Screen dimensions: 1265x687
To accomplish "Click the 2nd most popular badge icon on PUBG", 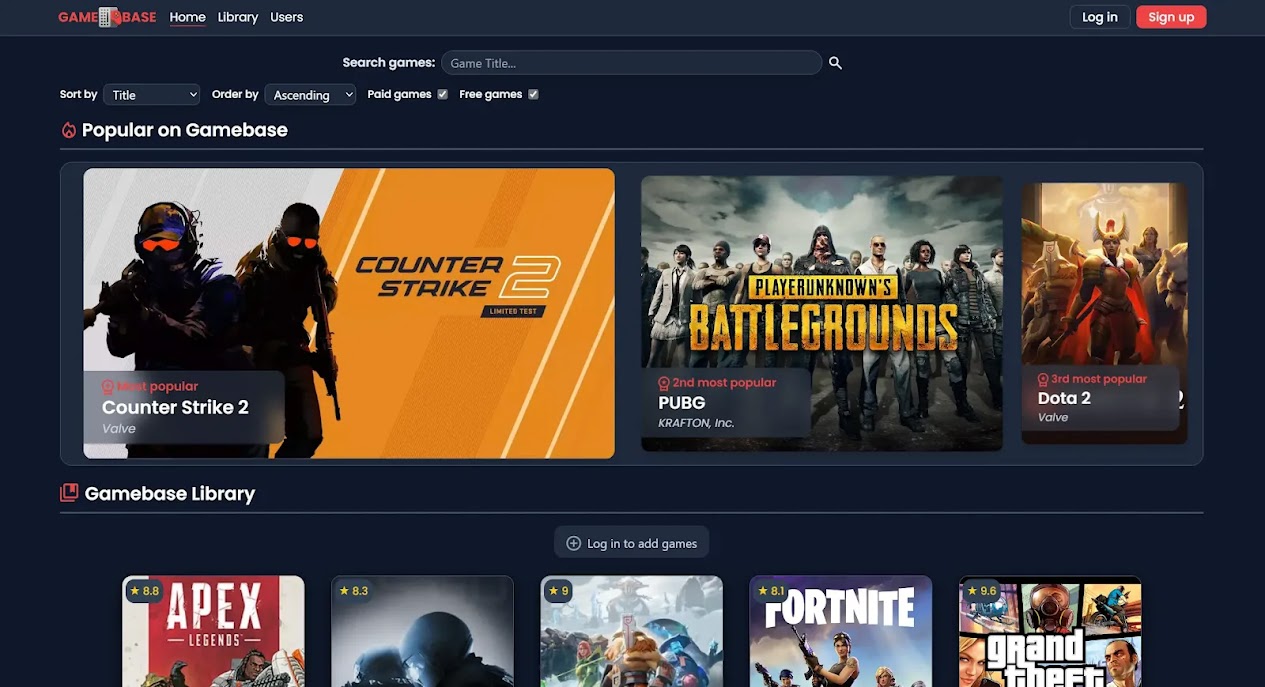I will point(664,383).
